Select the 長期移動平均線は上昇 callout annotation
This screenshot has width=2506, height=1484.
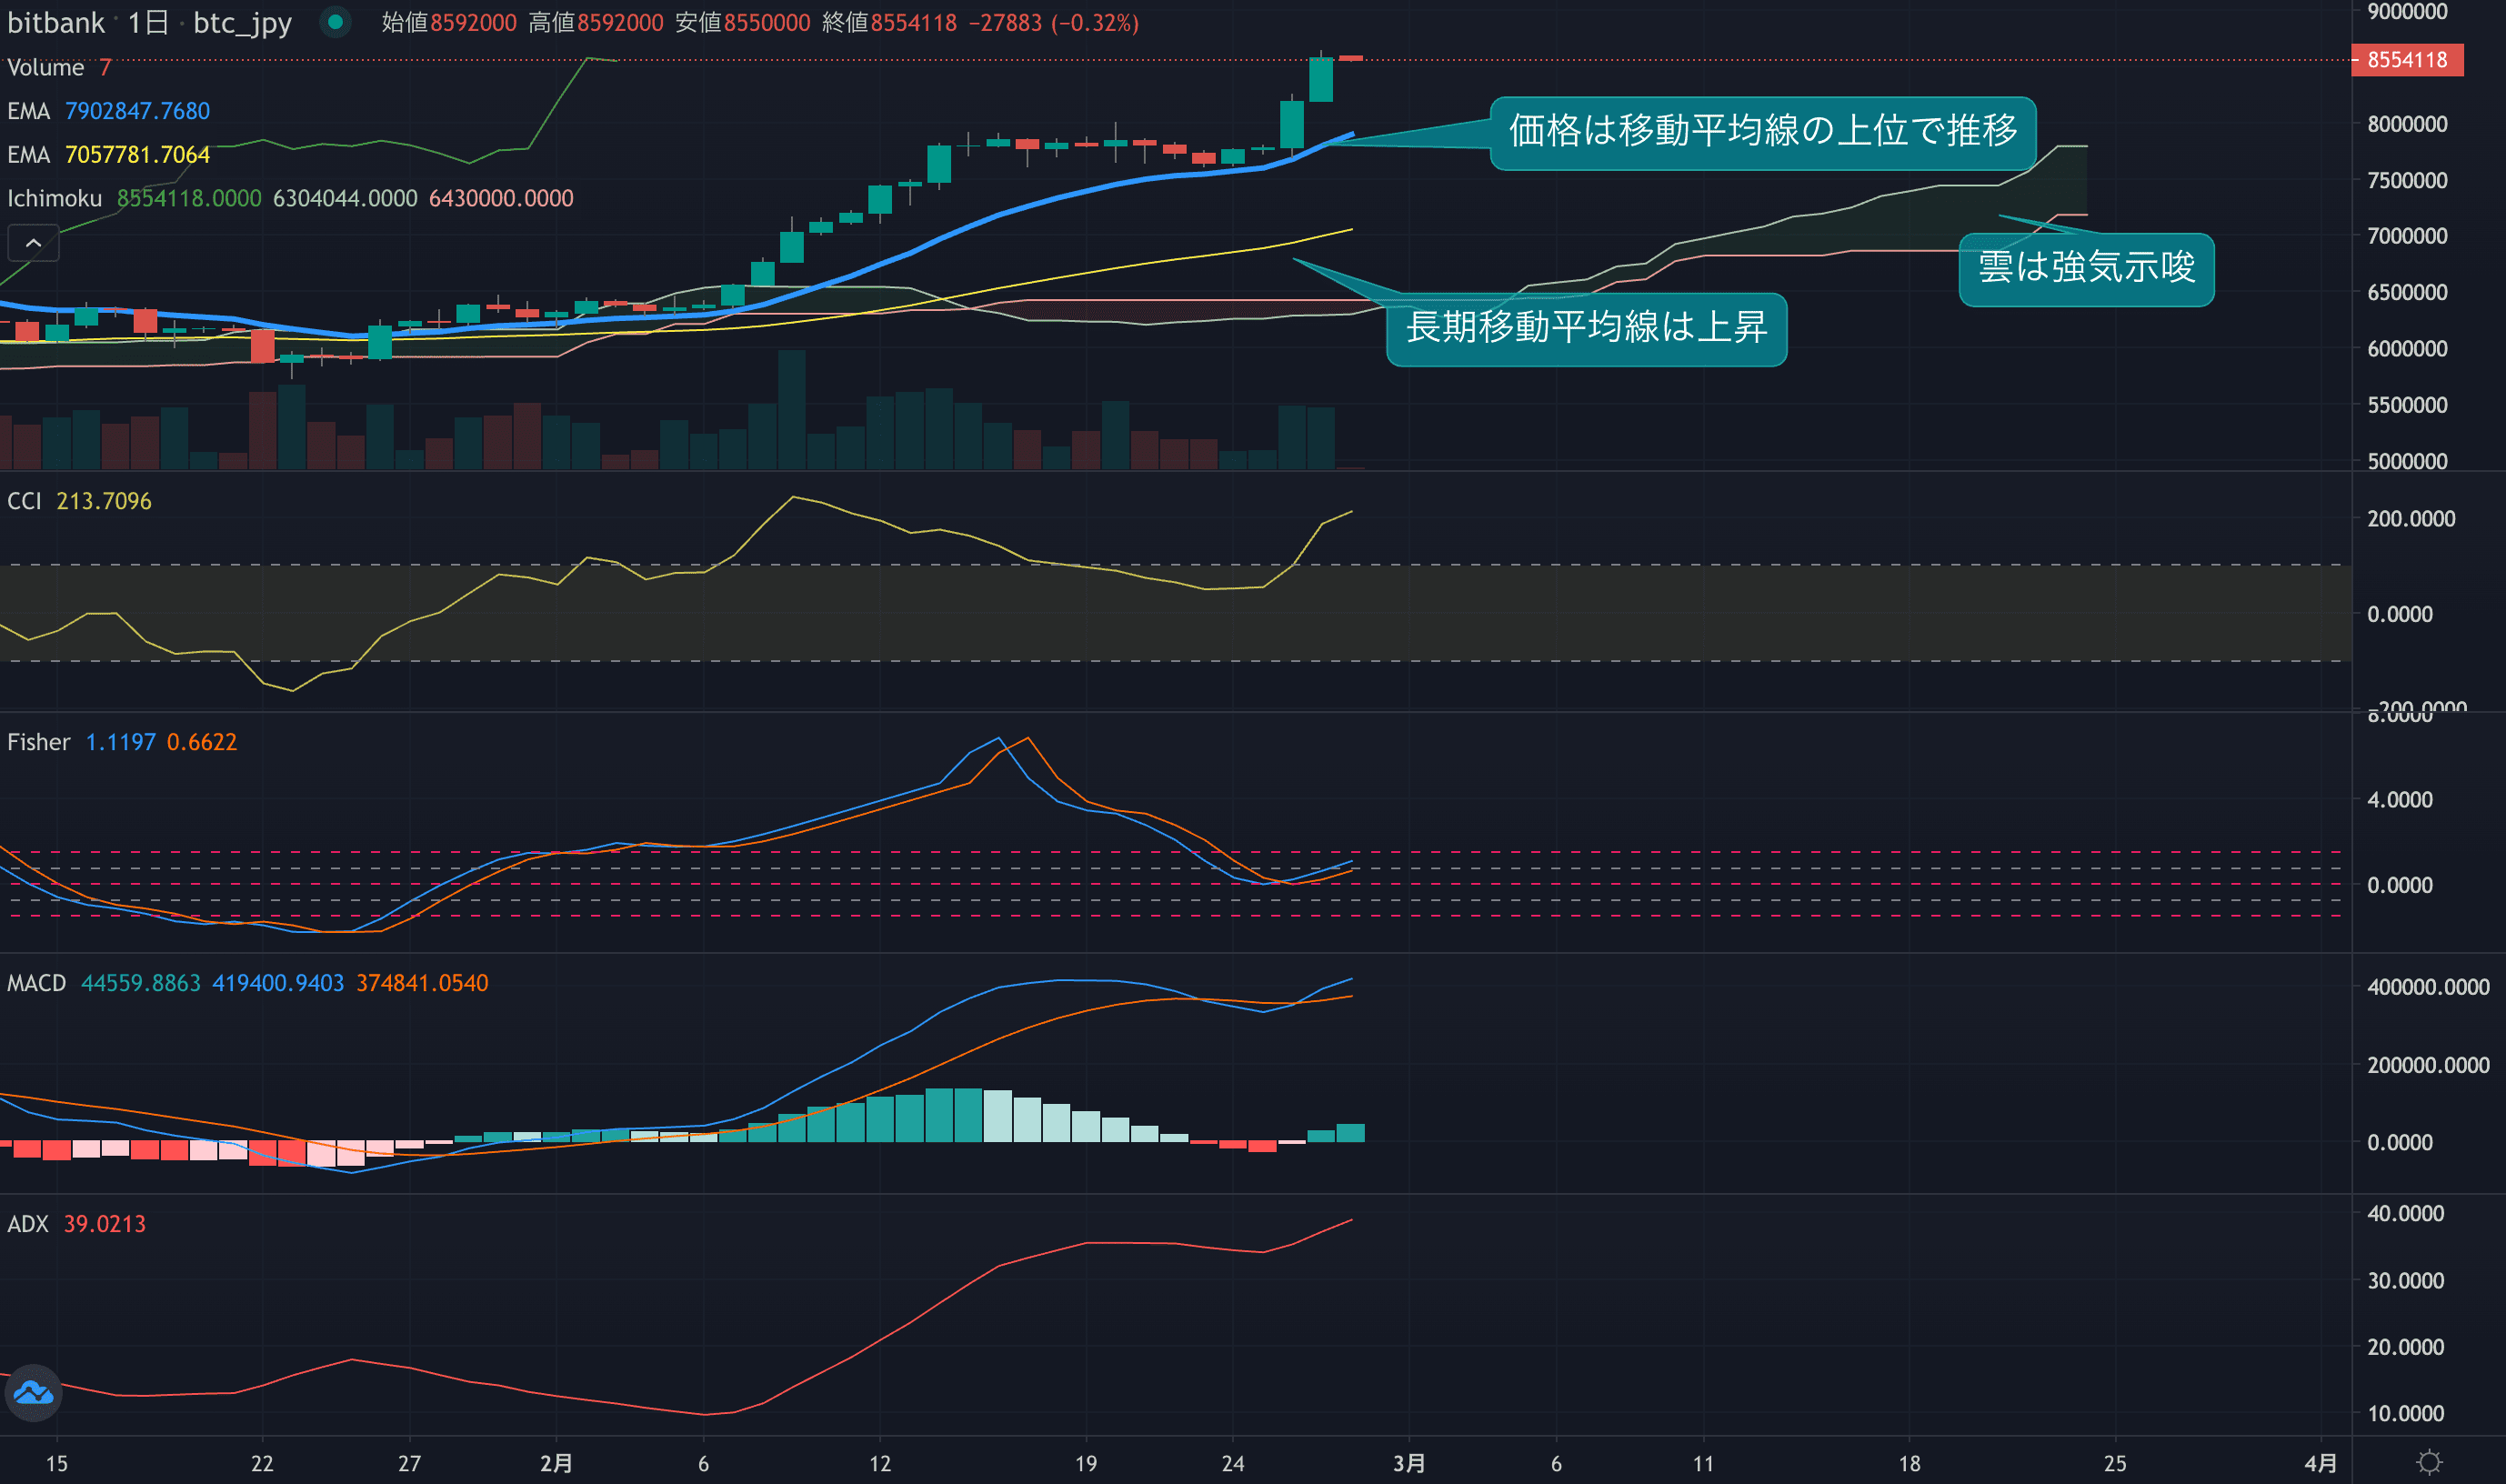tap(1586, 329)
